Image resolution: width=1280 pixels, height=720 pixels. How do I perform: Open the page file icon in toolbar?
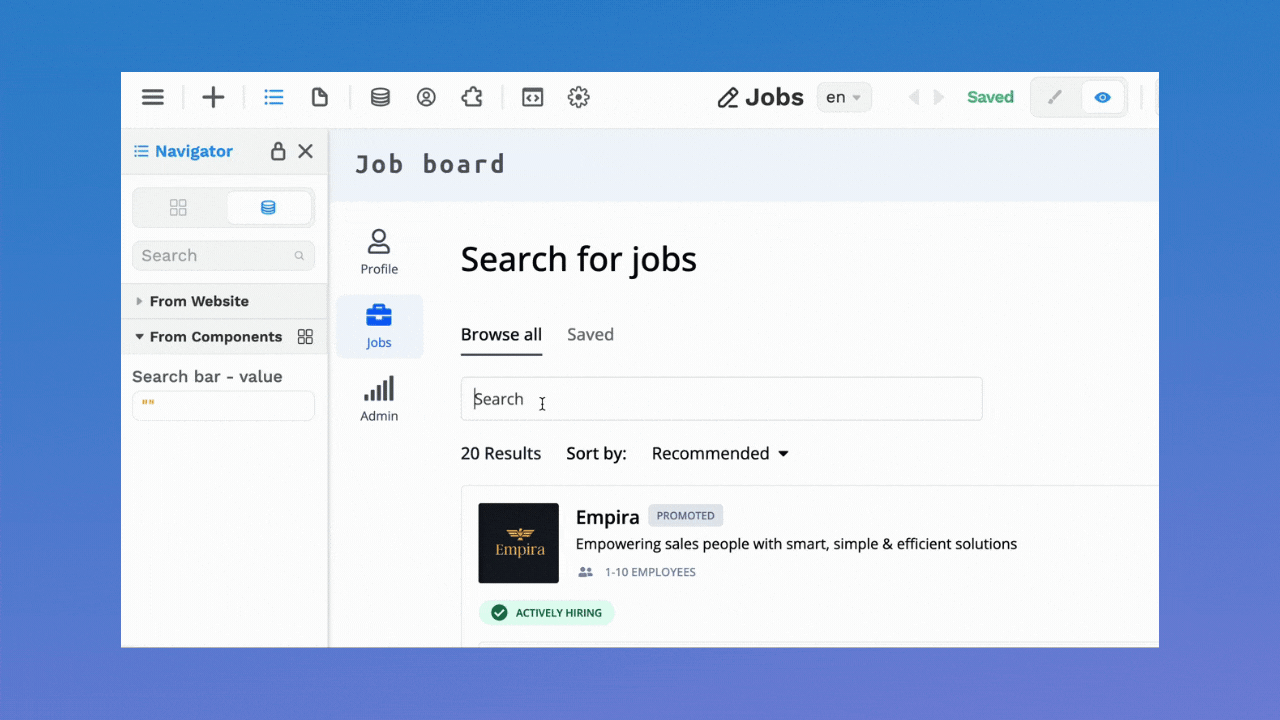tap(320, 97)
